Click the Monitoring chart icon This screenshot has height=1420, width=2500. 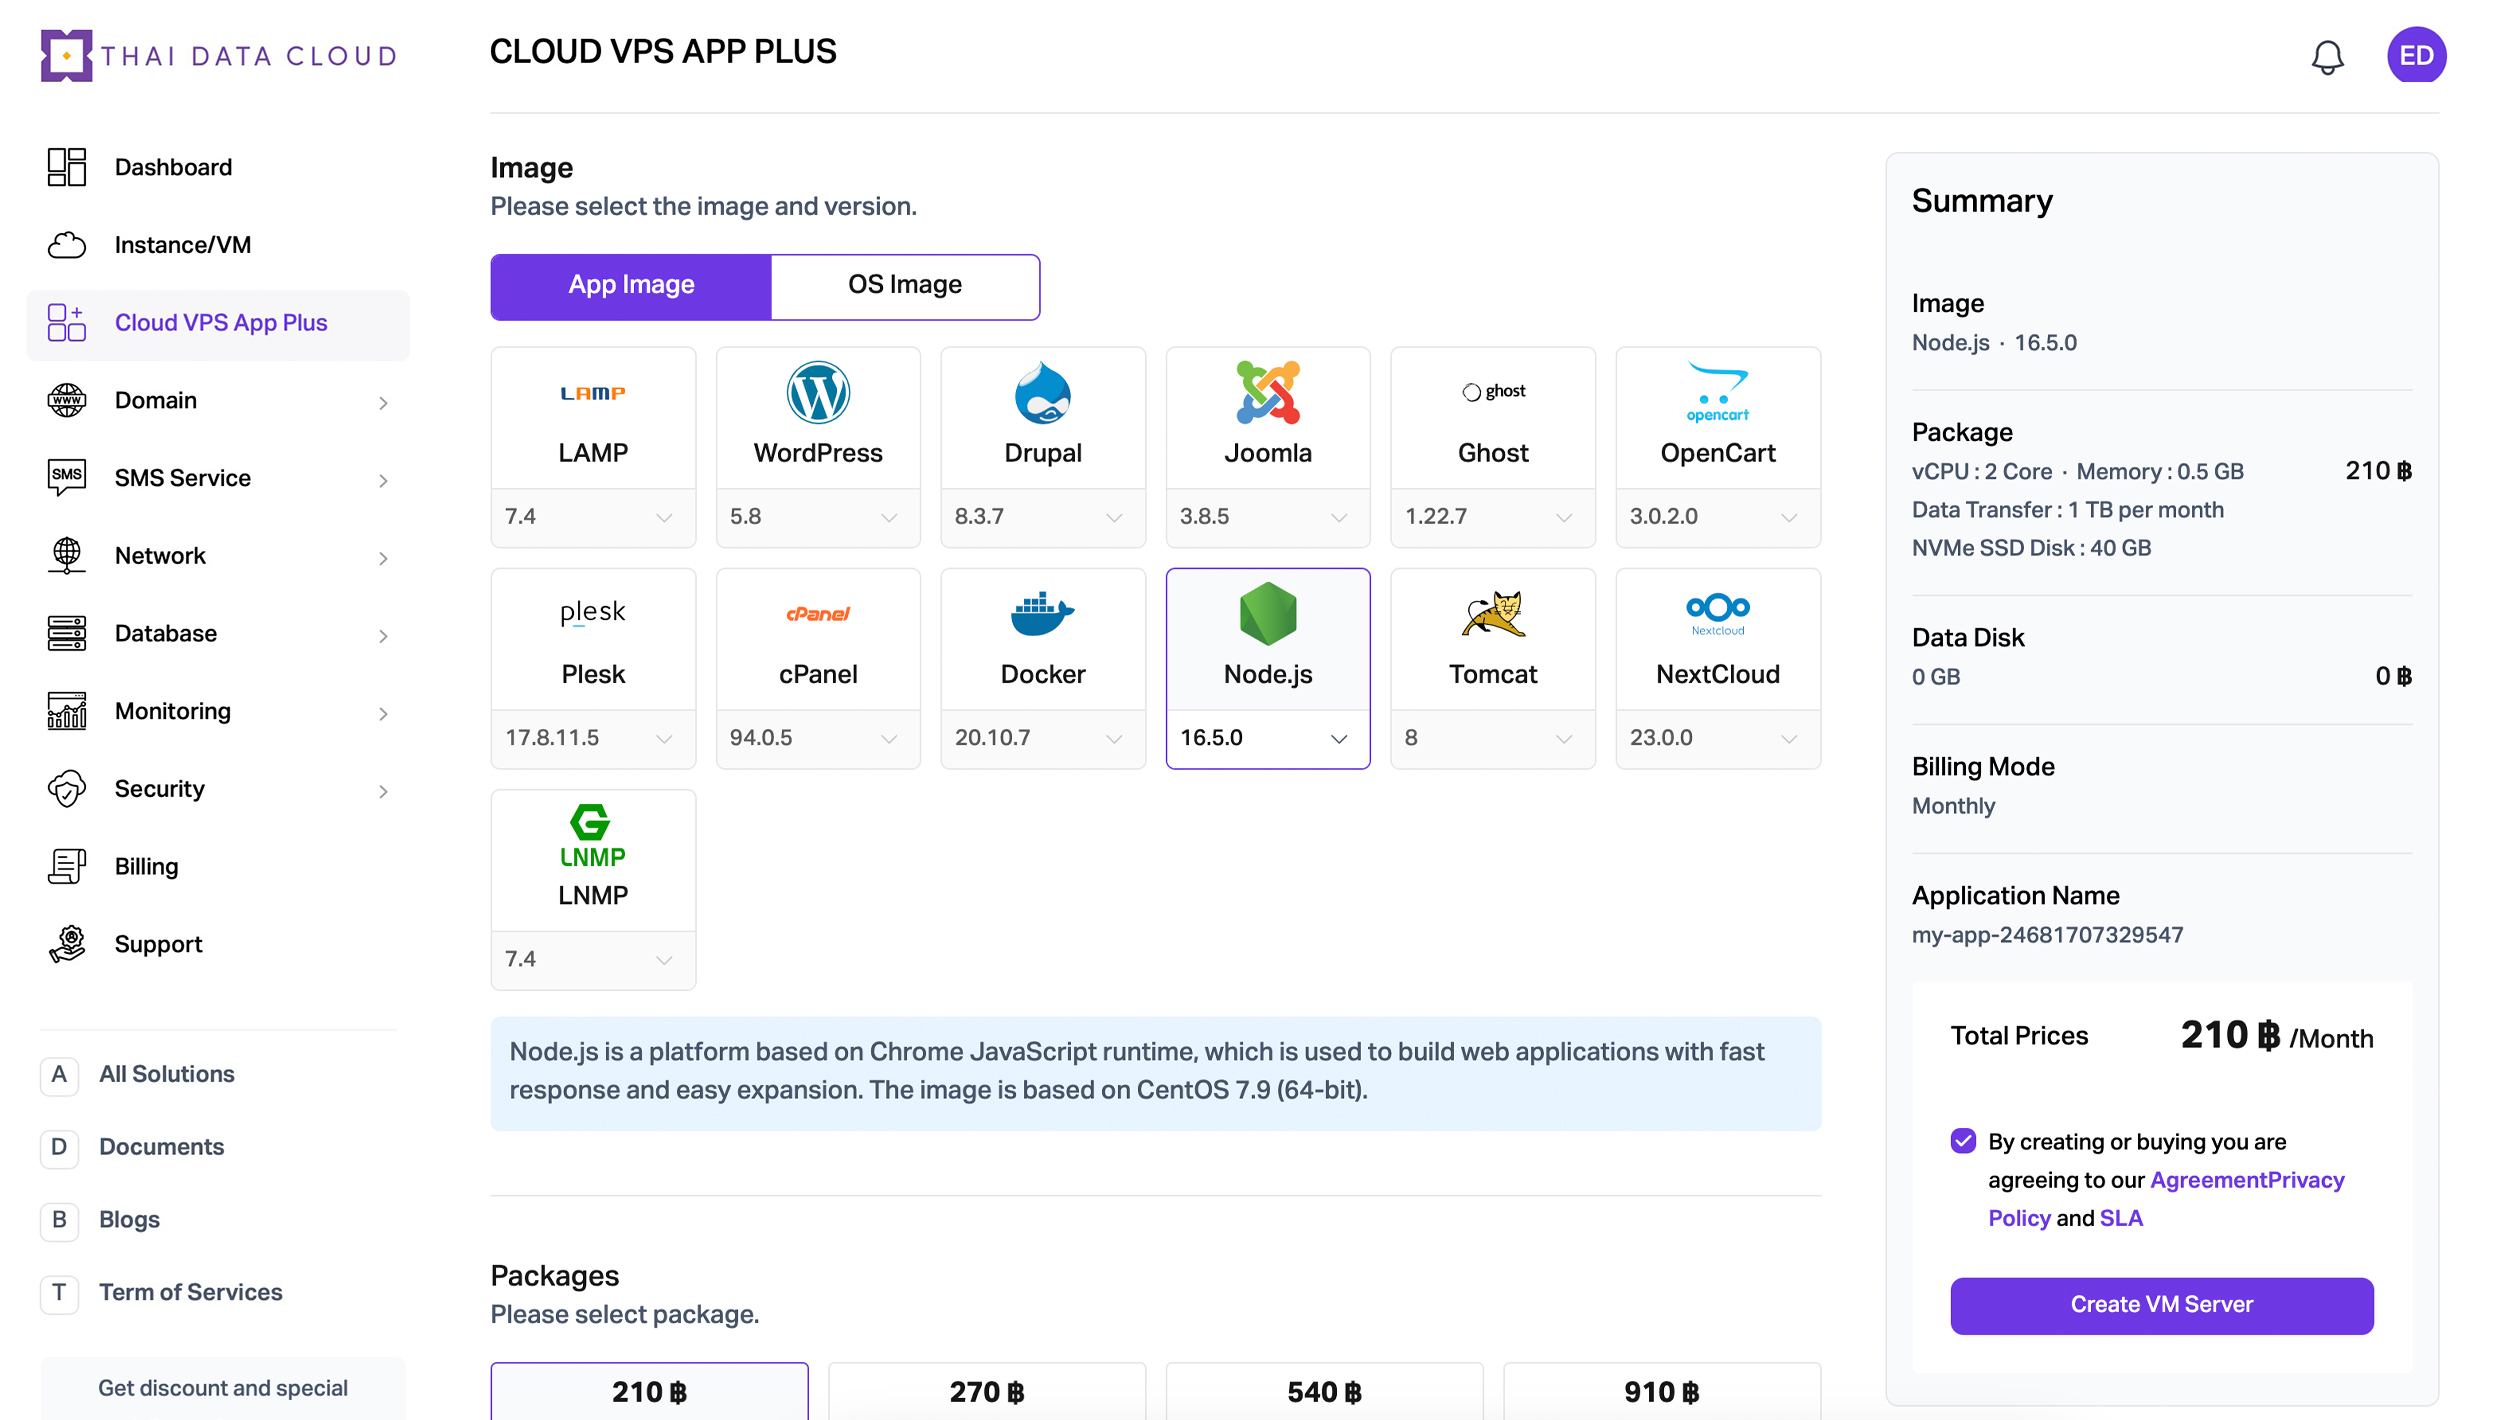(67, 711)
